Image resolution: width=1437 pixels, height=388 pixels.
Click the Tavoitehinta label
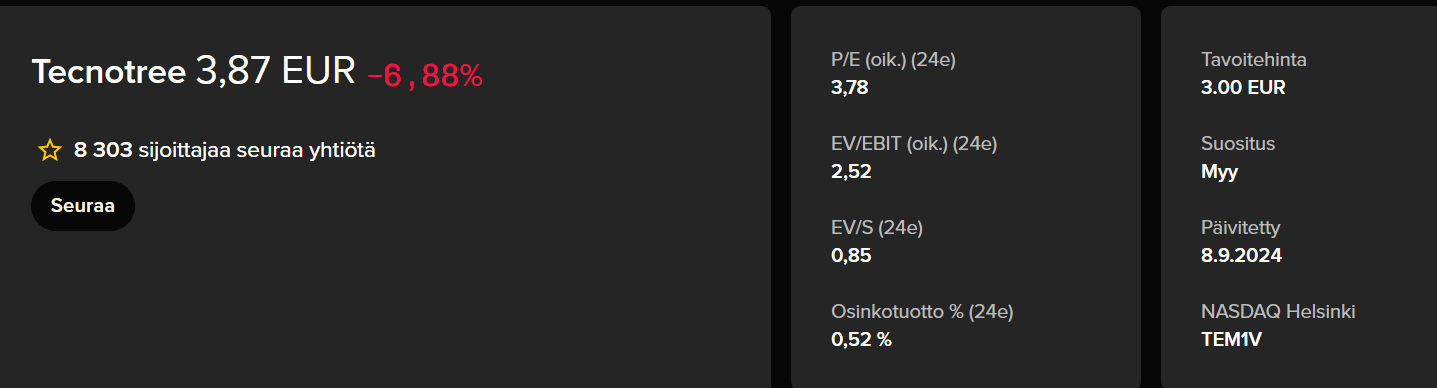pyautogui.click(x=1254, y=60)
